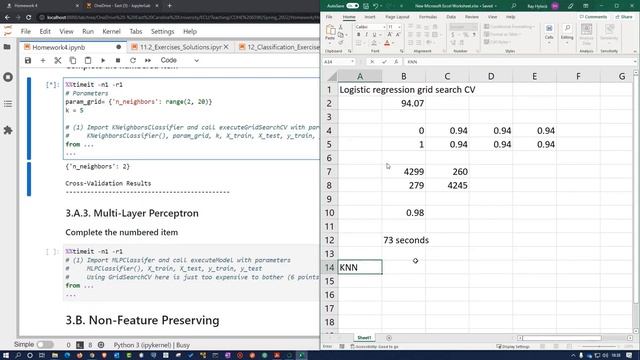Paste cells from clipboard in the Jupyter toolbar
The image size is (640, 360).
88,60
